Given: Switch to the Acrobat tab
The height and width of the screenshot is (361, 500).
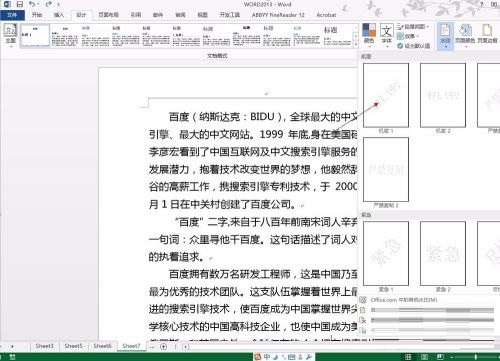Looking at the screenshot, I should click(x=326, y=15).
